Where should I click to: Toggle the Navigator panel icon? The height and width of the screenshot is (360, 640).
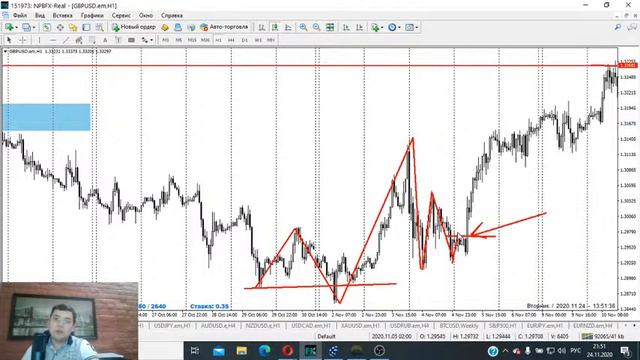(x=73, y=27)
